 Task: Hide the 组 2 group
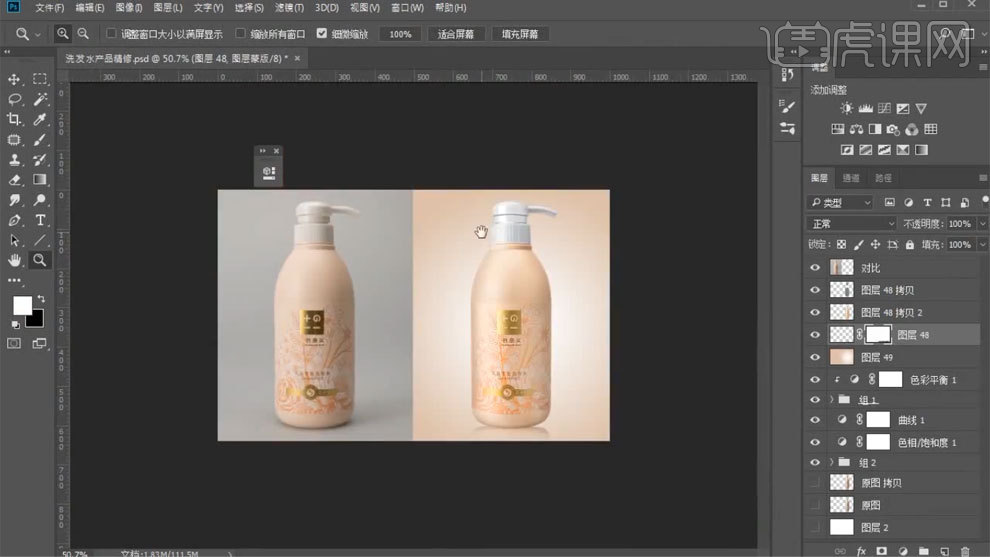[x=815, y=462]
